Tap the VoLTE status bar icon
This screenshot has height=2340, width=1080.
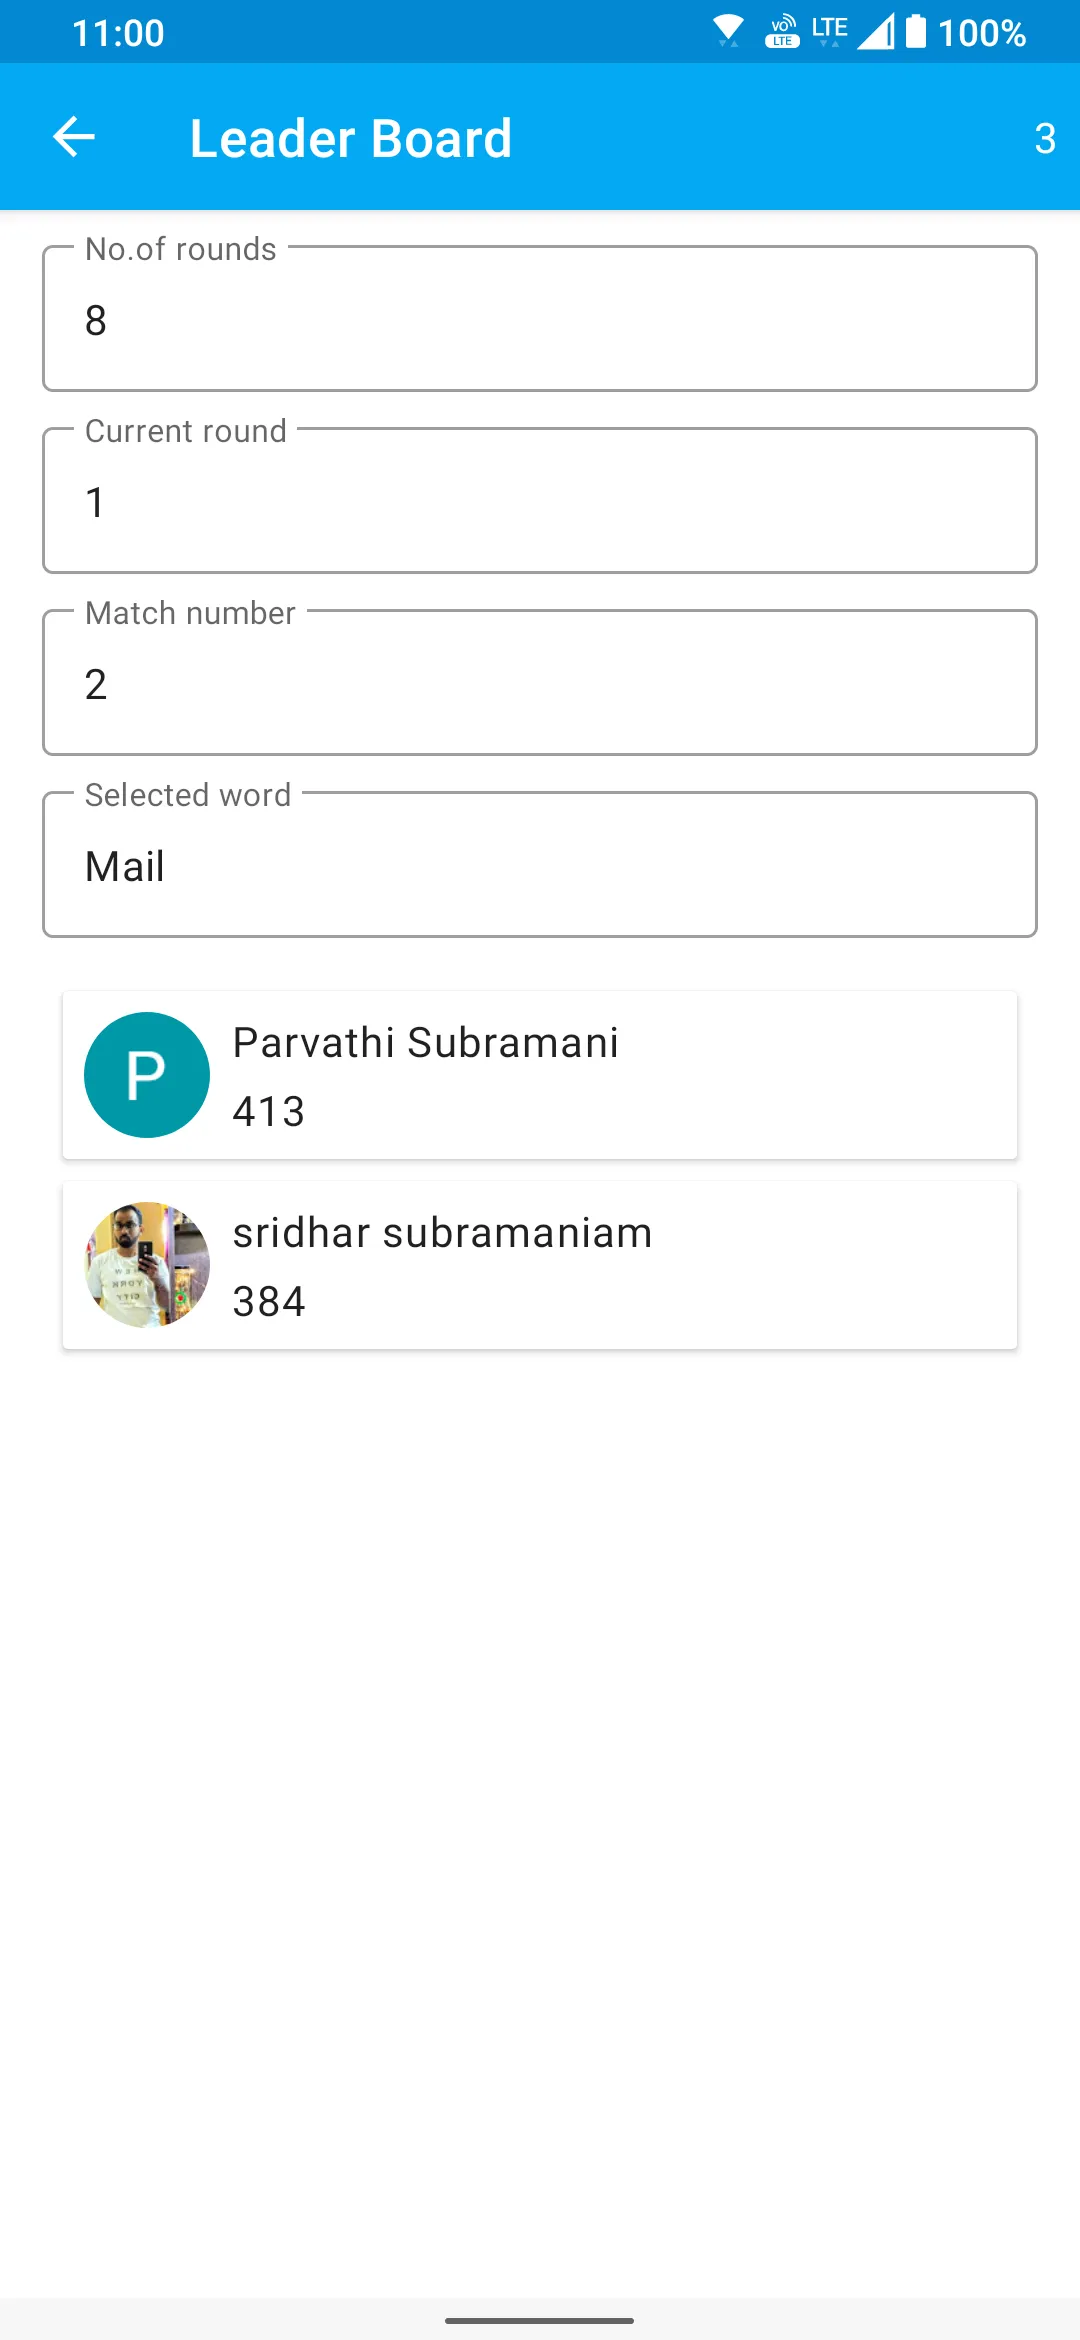coord(782,32)
